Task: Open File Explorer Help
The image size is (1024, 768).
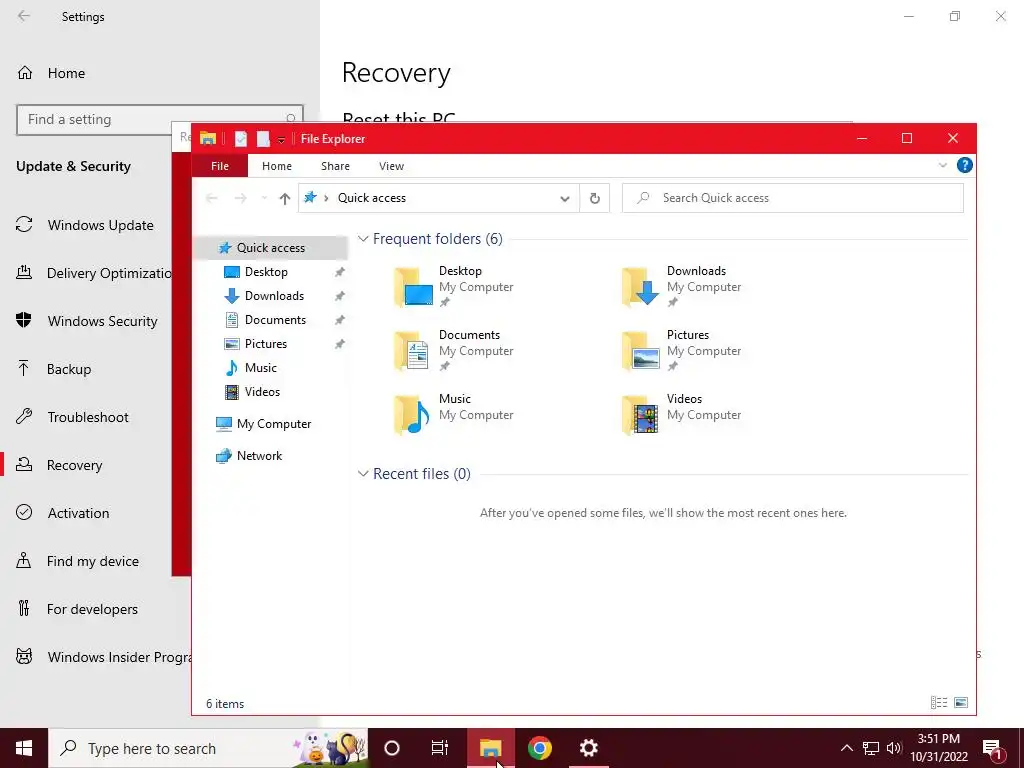Action: pos(965,165)
